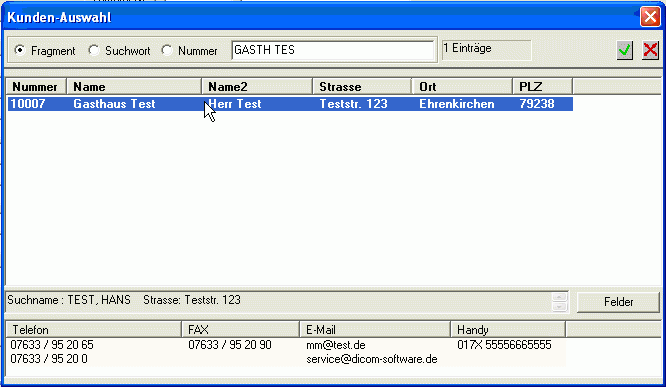The image size is (666, 387).
Task: Click the search field containing GASTH TES
Action: [333, 50]
